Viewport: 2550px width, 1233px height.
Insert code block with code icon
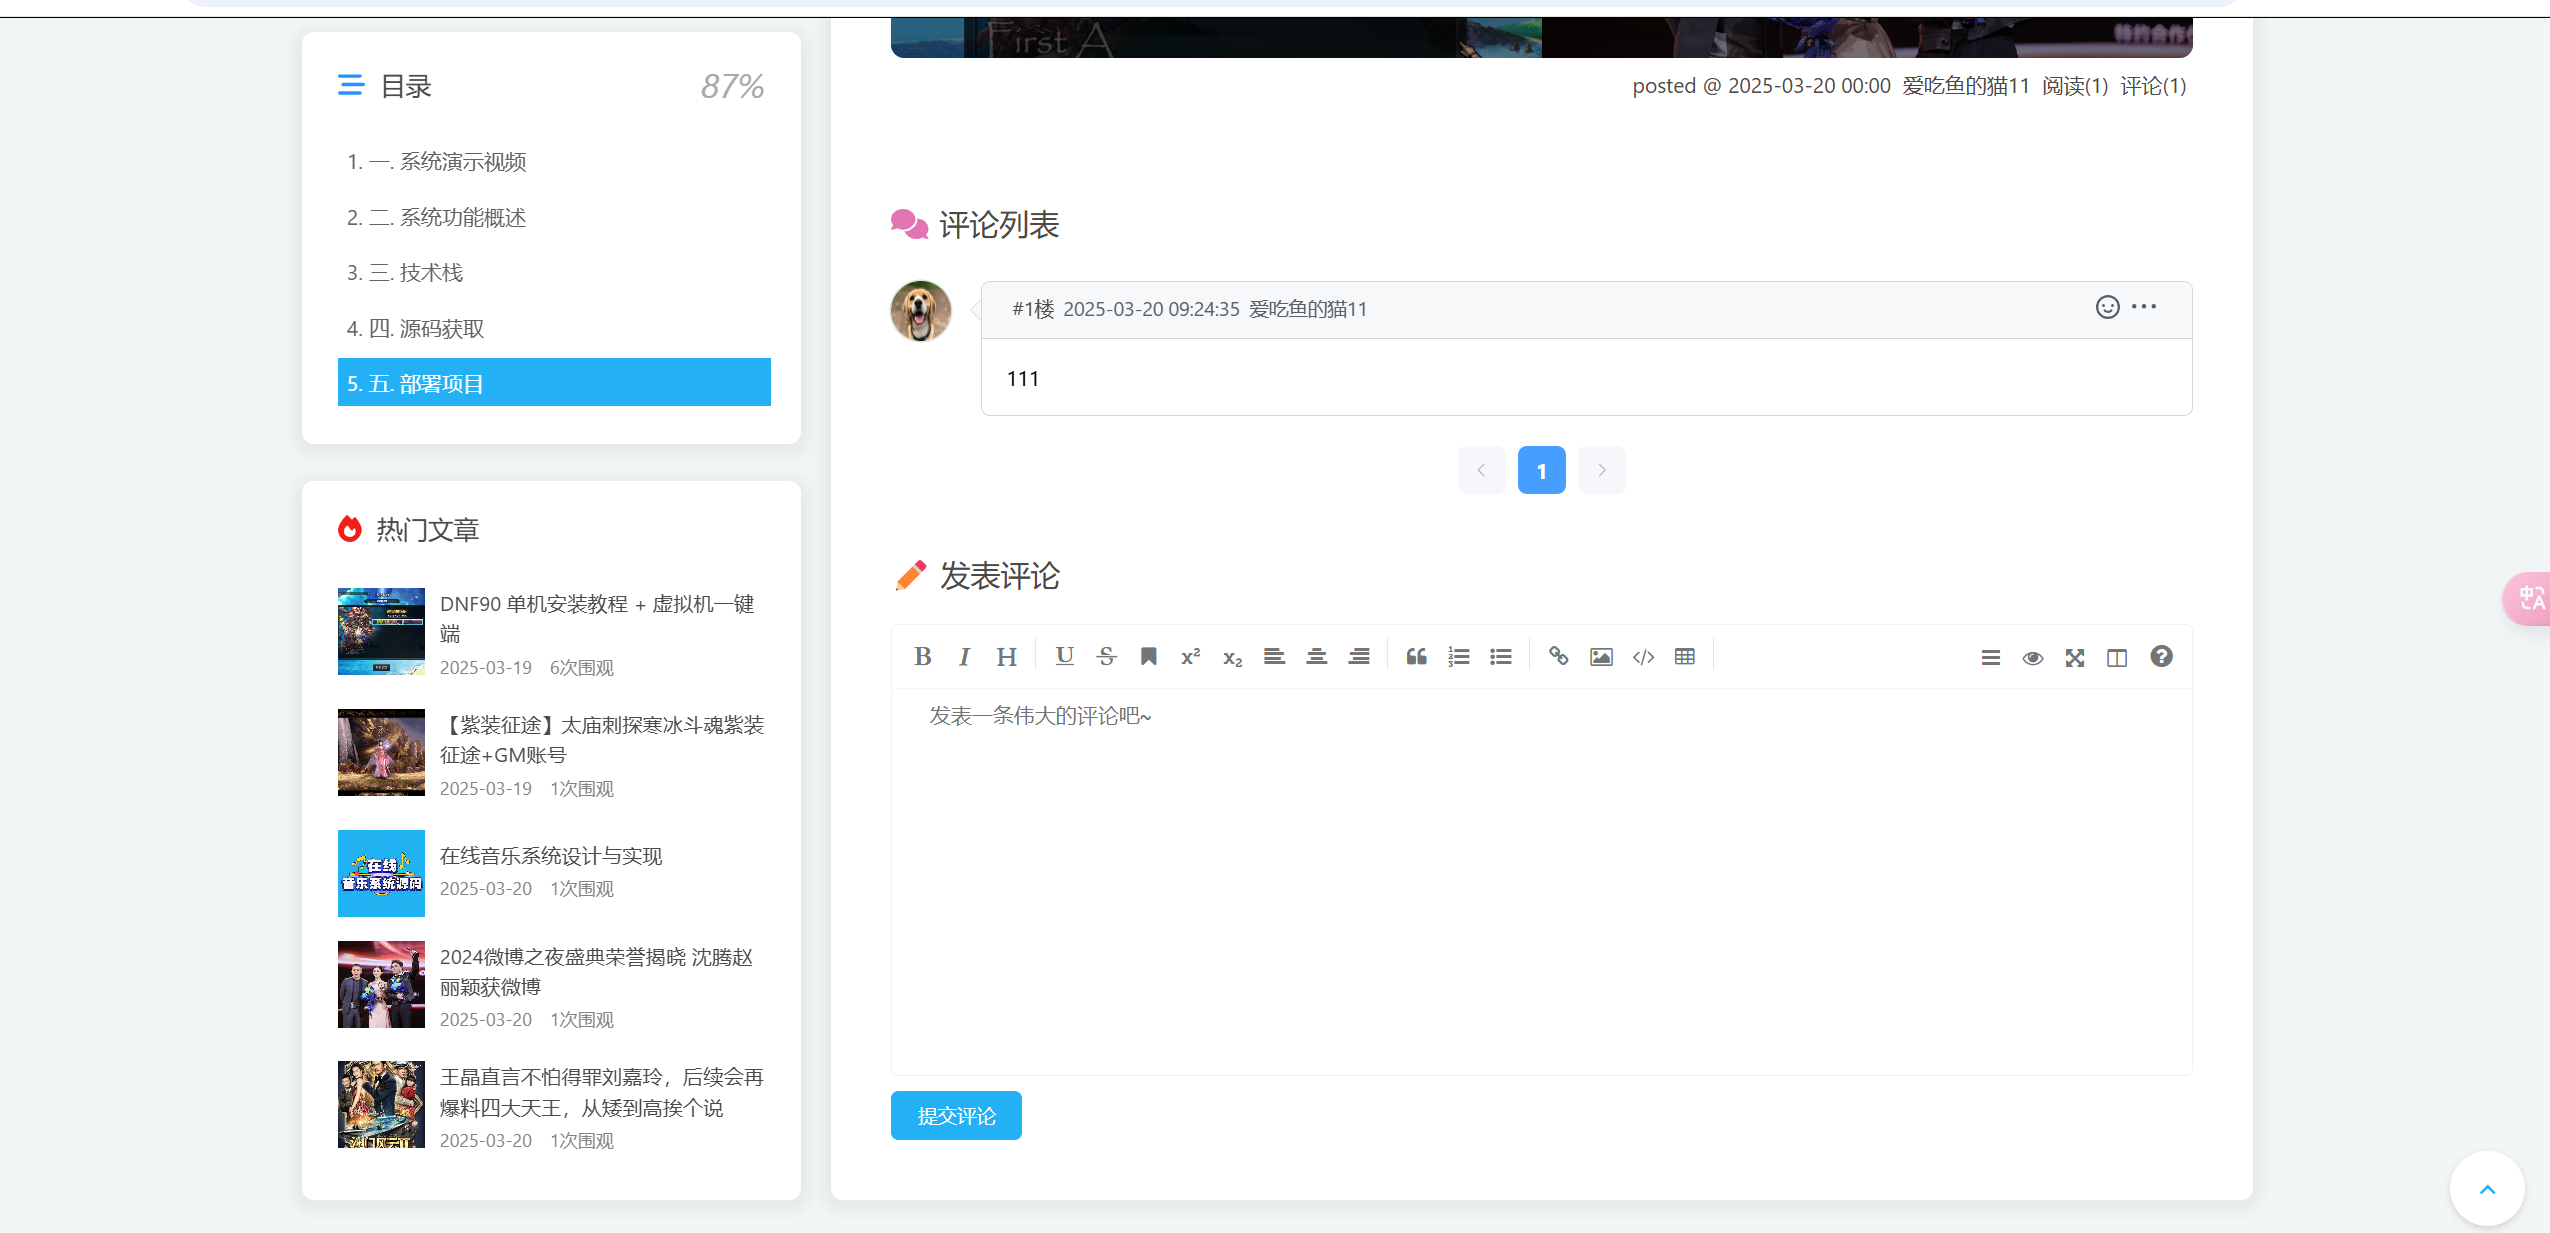(1643, 657)
